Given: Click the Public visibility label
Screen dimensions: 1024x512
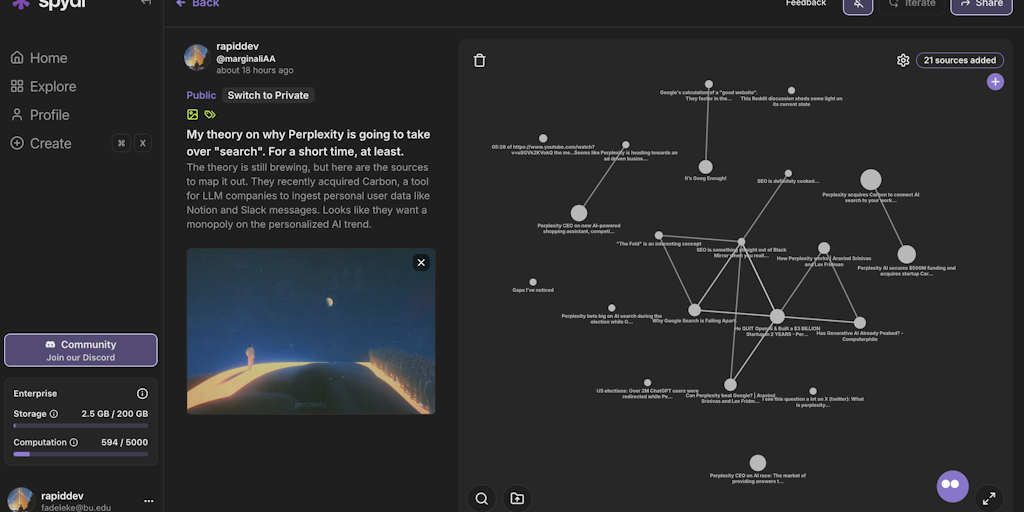Looking at the screenshot, I should (201, 95).
